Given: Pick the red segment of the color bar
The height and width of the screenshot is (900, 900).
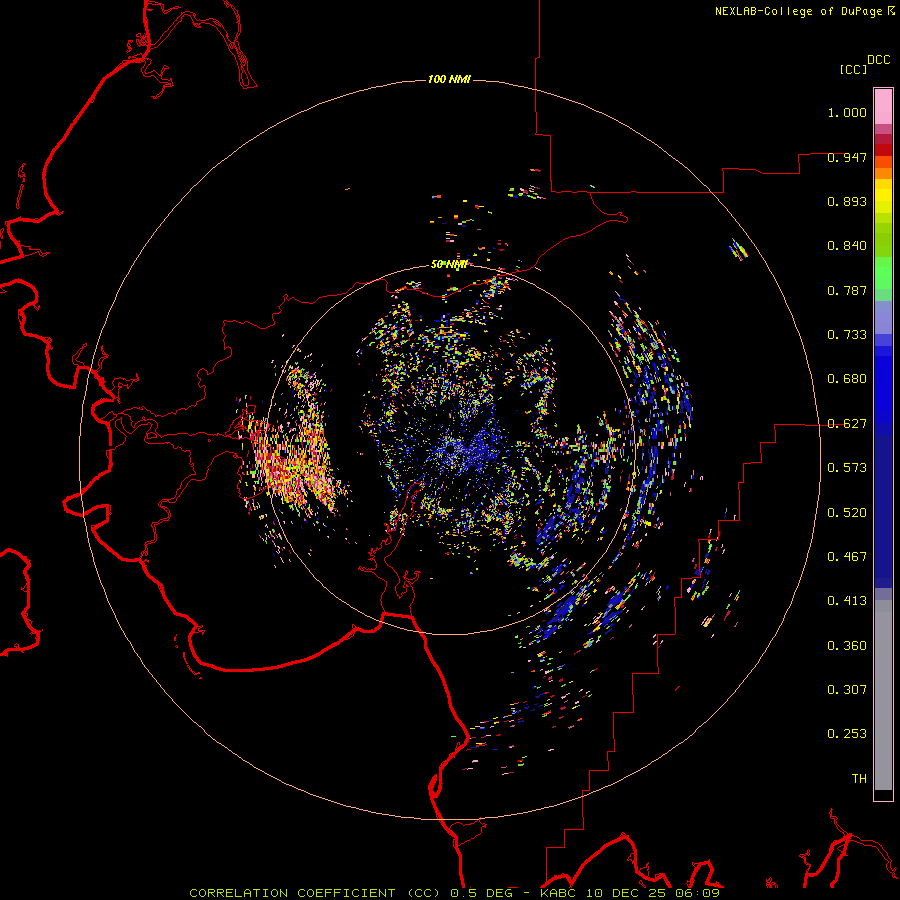Looking at the screenshot, I should pos(883,150).
